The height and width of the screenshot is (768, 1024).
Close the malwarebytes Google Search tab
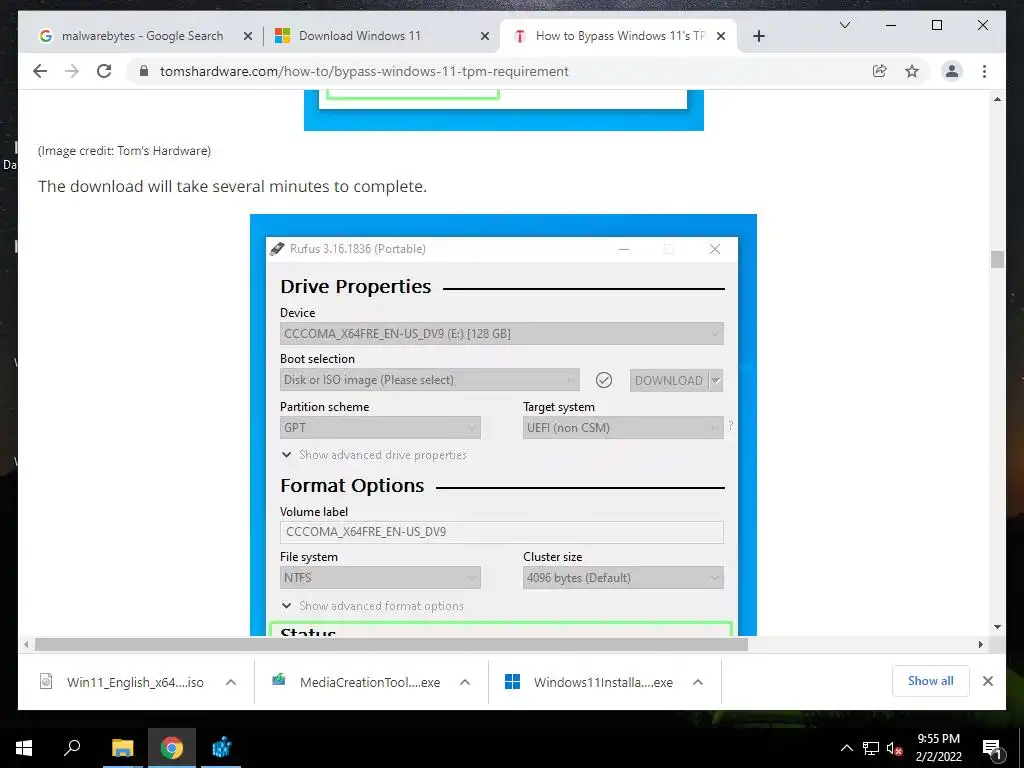pyautogui.click(x=248, y=36)
